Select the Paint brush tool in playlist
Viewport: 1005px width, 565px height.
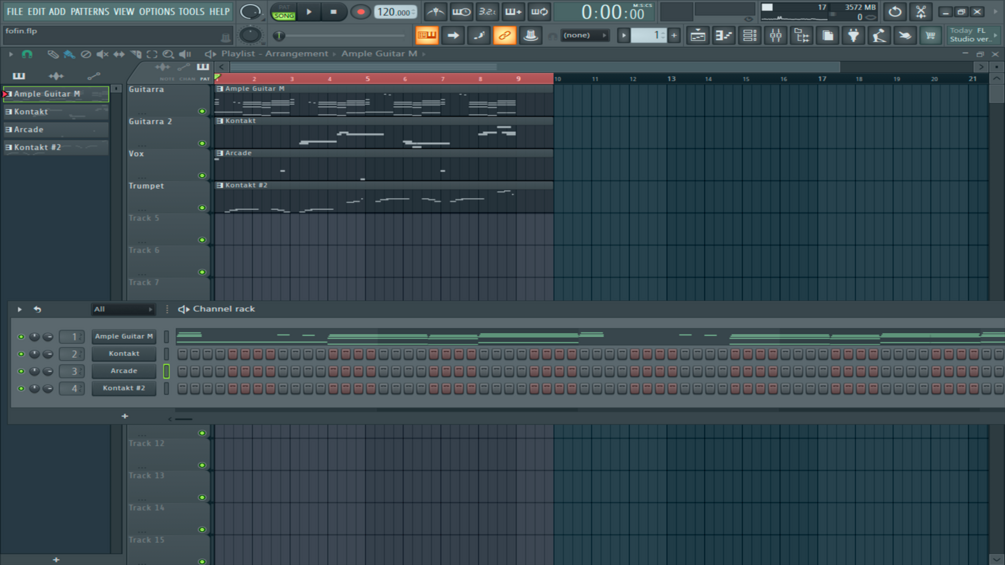coord(69,54)
